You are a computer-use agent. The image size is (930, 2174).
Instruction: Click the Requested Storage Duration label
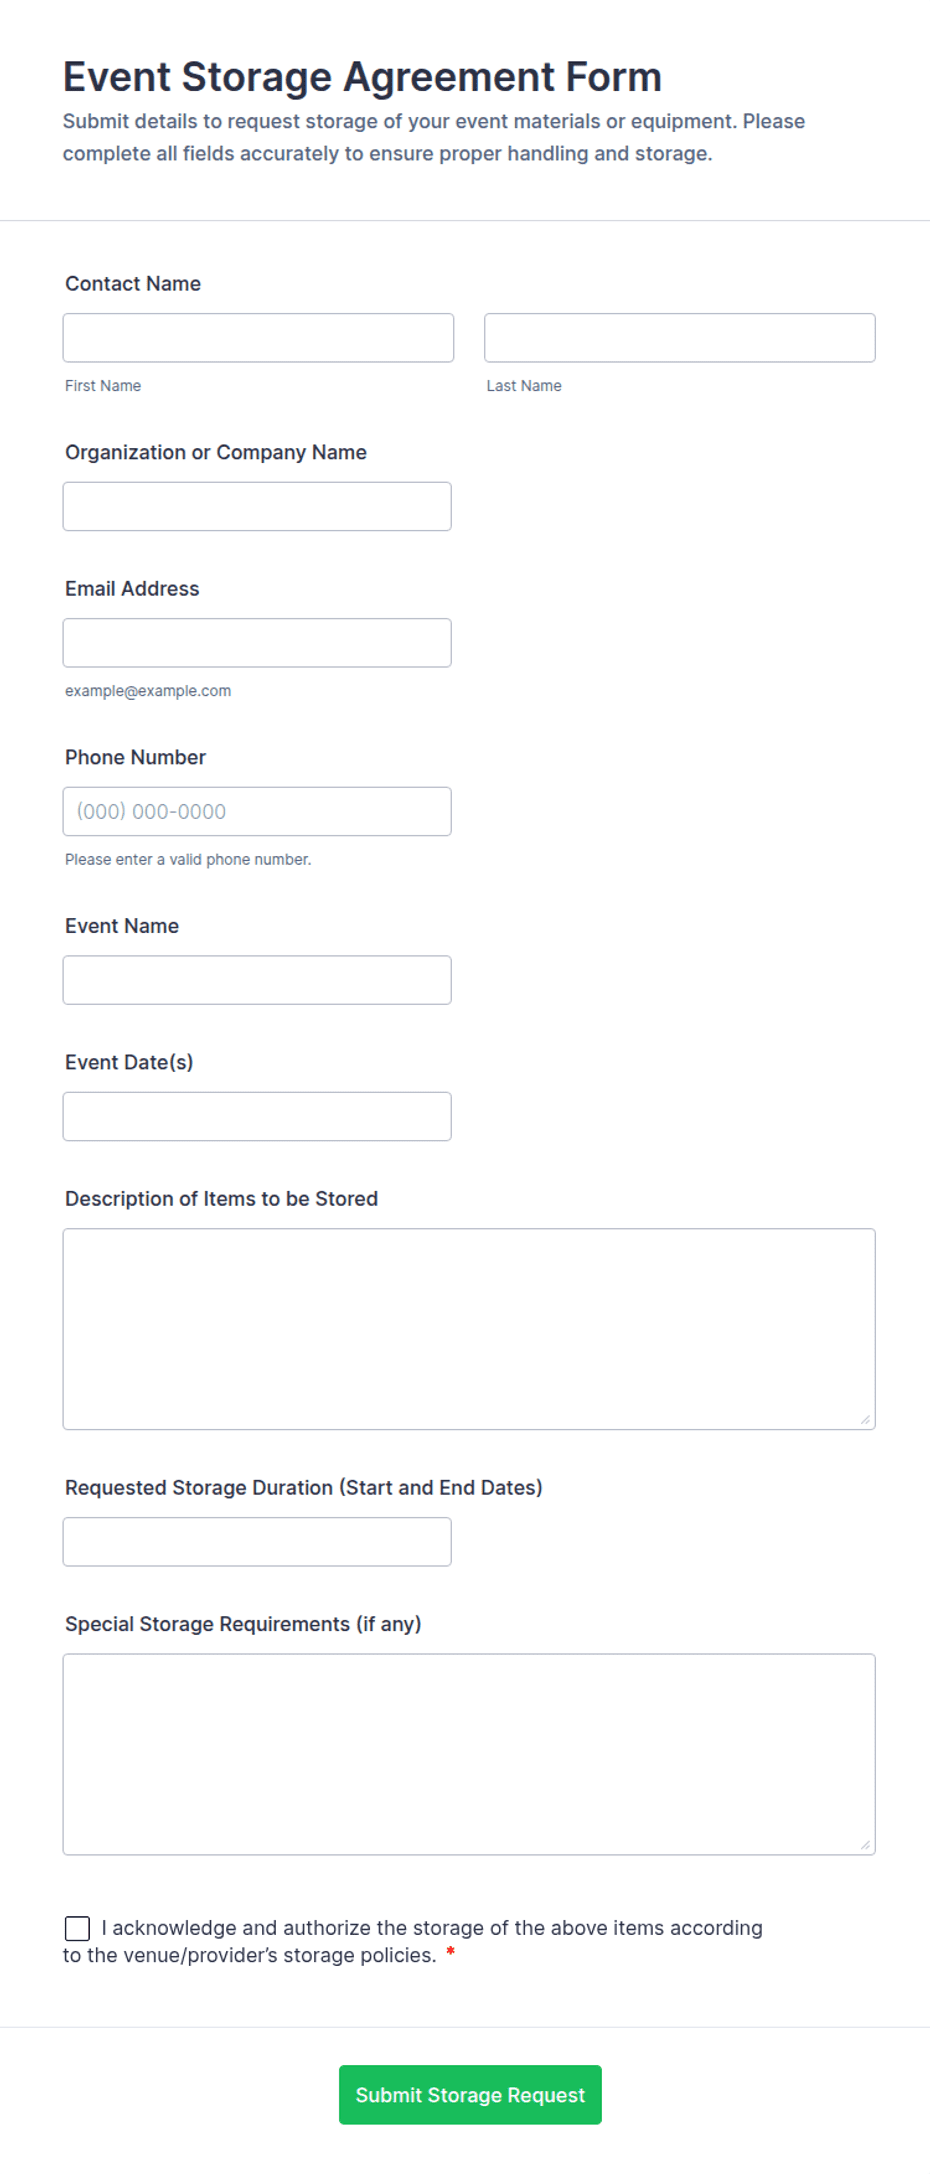304,1488
